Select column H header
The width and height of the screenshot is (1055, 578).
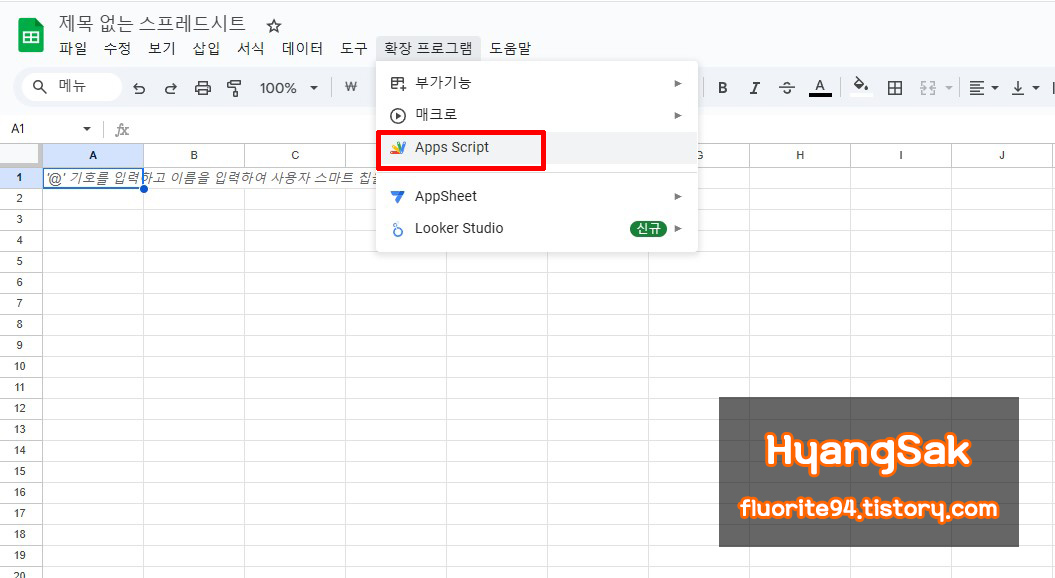coord(800,155)
